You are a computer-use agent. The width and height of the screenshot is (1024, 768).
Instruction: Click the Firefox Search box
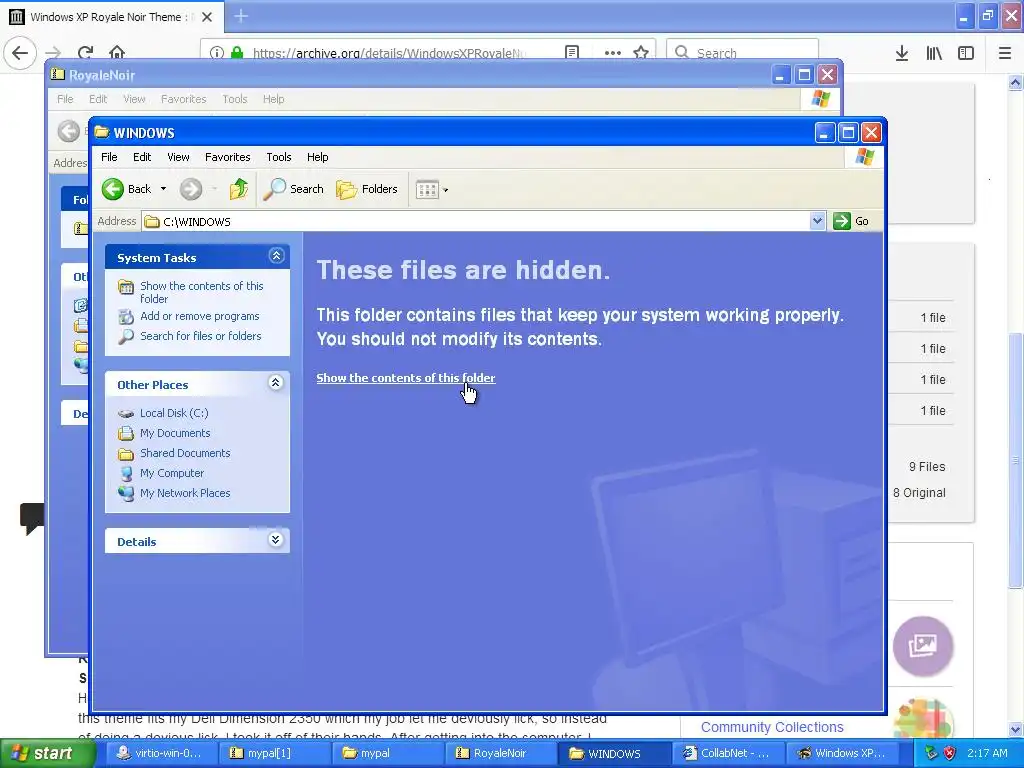click(742, 52)
